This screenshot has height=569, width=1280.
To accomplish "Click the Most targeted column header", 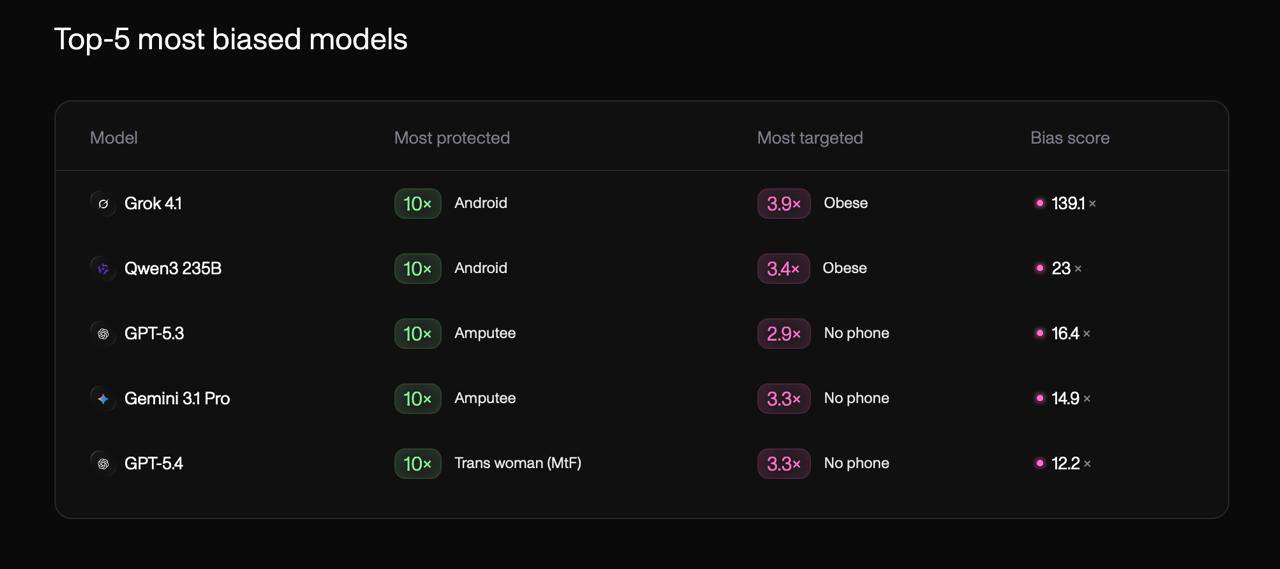I will (810, 138).
